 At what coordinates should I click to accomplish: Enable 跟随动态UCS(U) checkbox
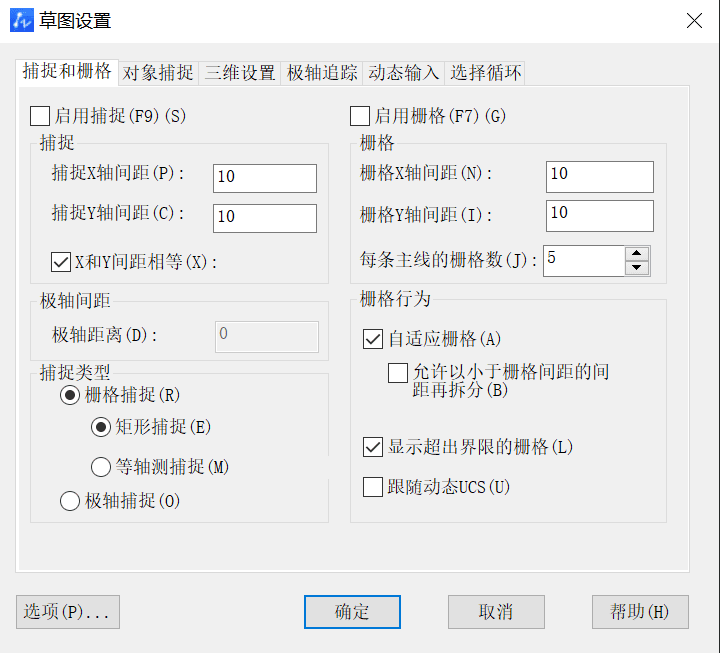[x=373, y=487]
